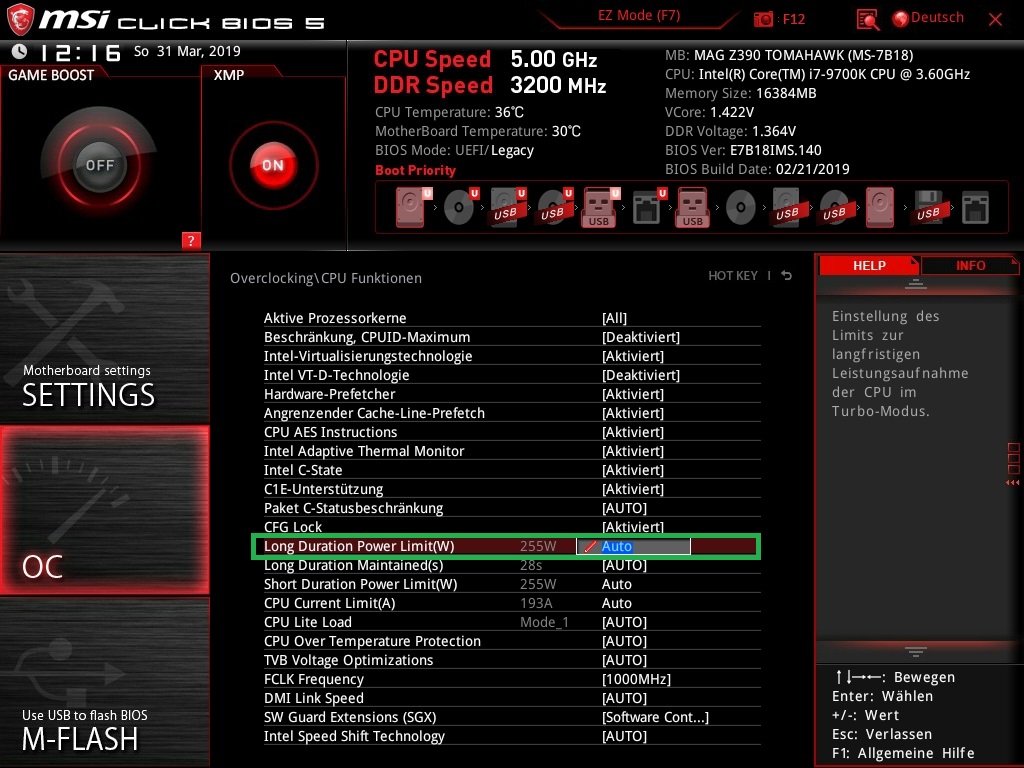The image size is (1024, 768).
Task: Click the Boot Priority label
Action: pos(415,170)
